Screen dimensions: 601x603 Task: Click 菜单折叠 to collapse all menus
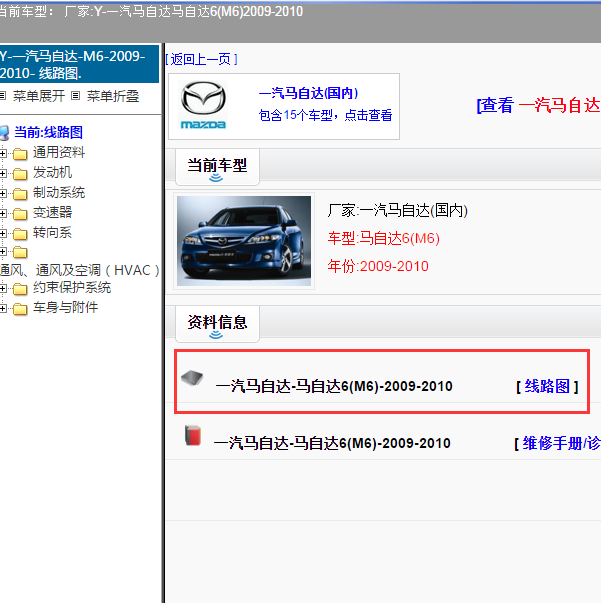pyautogui.click(x=112, y=96)
